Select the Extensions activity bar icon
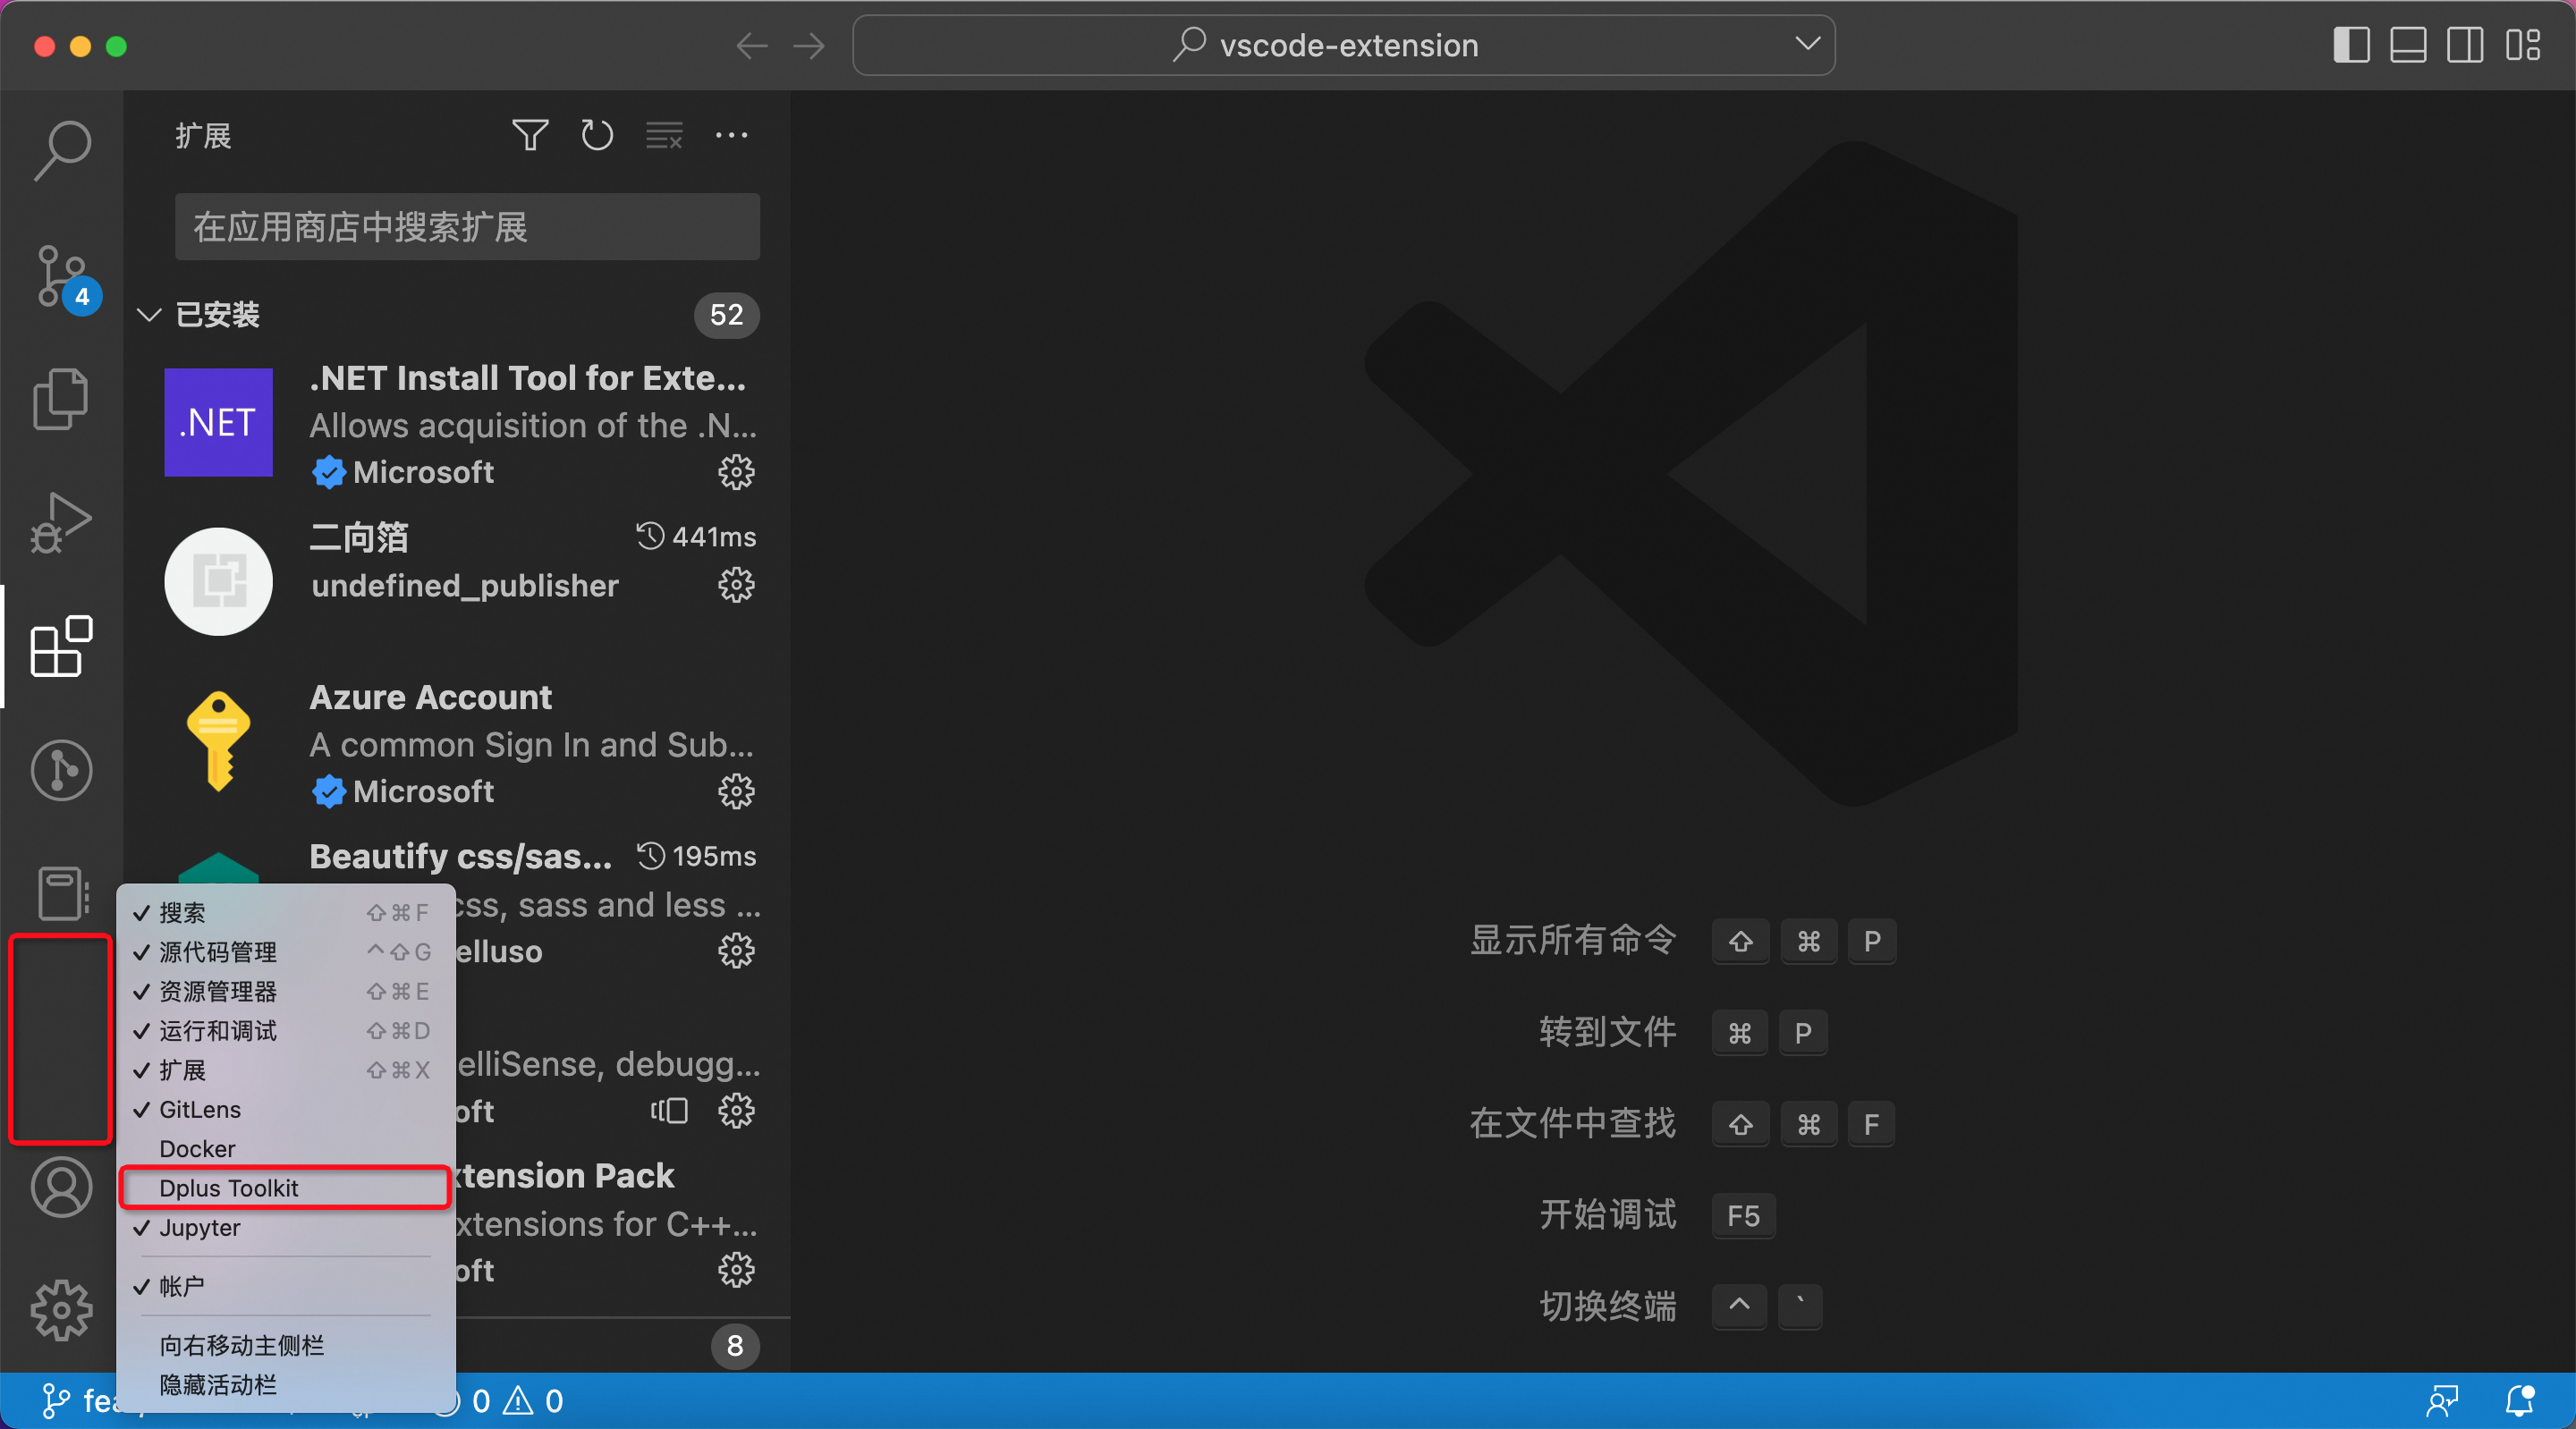 tap(62, 646)
